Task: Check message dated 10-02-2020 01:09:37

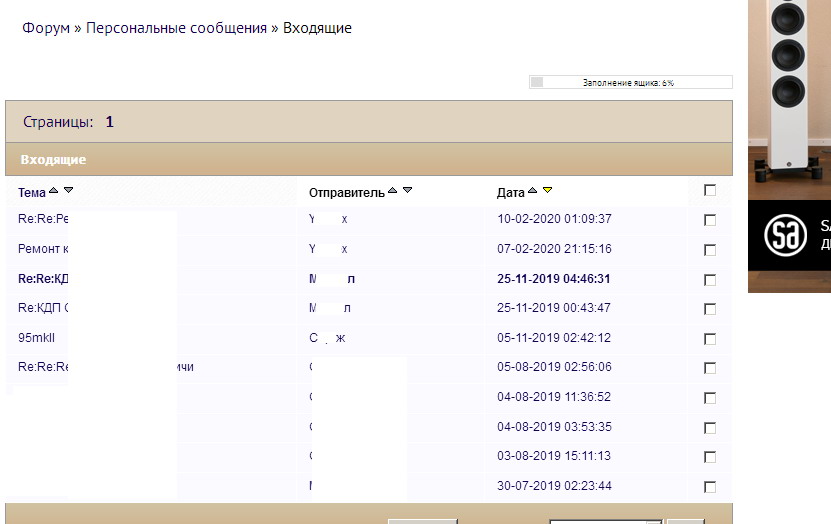Action: [710, 220]
